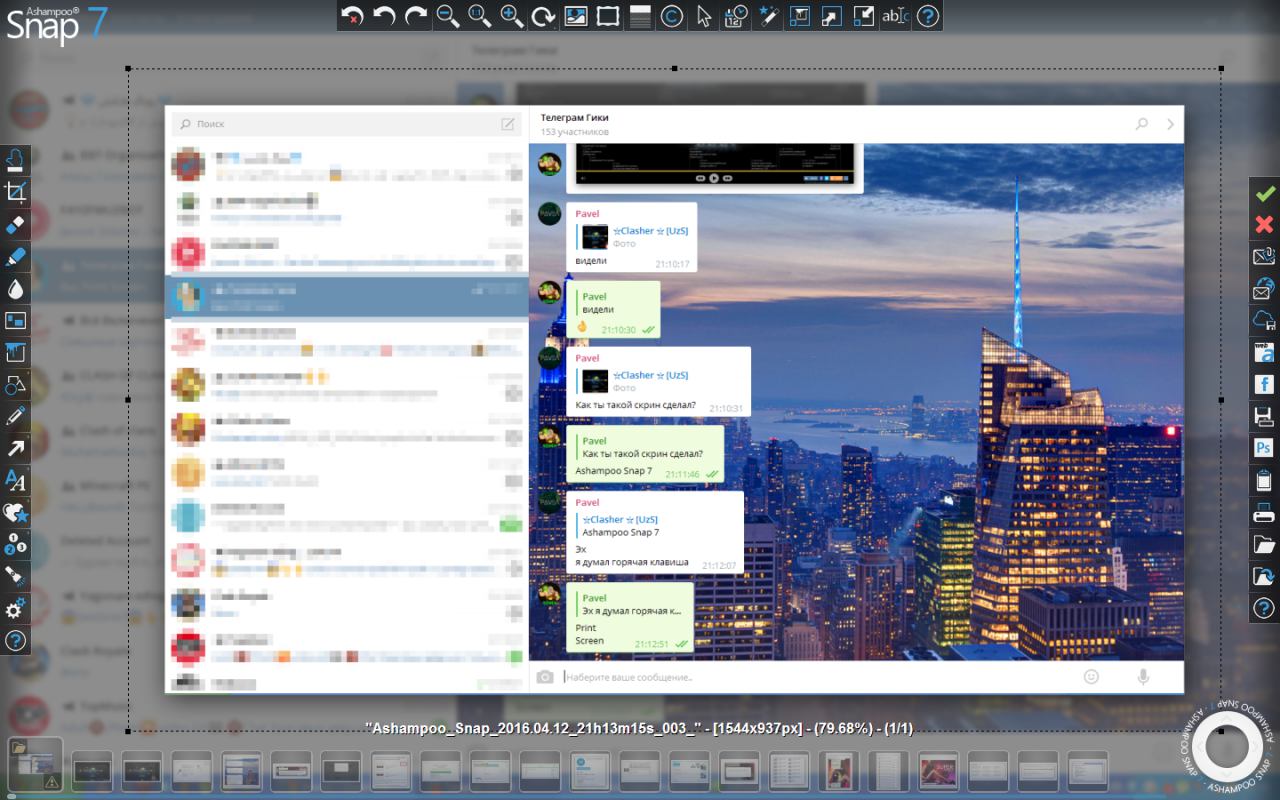Screen dimensions: 1280x800
Task: Open settings via the gears icon
Action: [16, 609]
